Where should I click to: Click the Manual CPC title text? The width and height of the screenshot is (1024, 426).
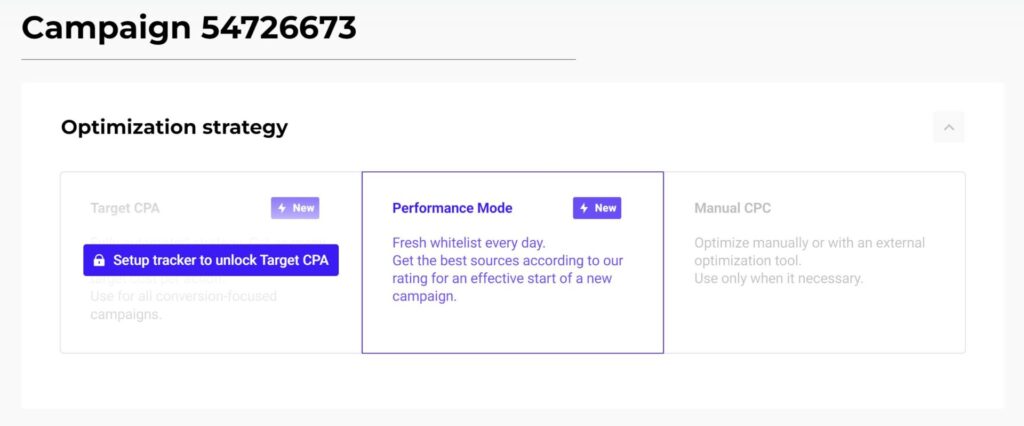[x=733, y=208]
